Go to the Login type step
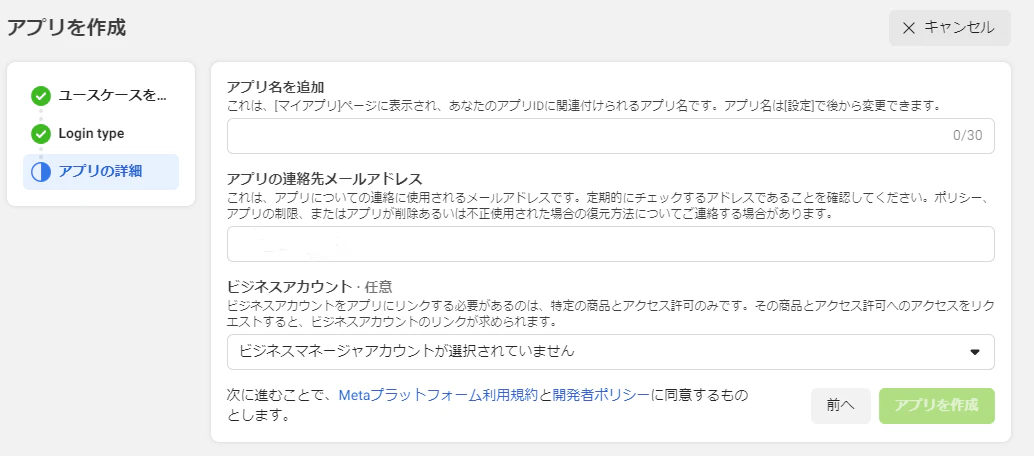 (x=101, y=134)
